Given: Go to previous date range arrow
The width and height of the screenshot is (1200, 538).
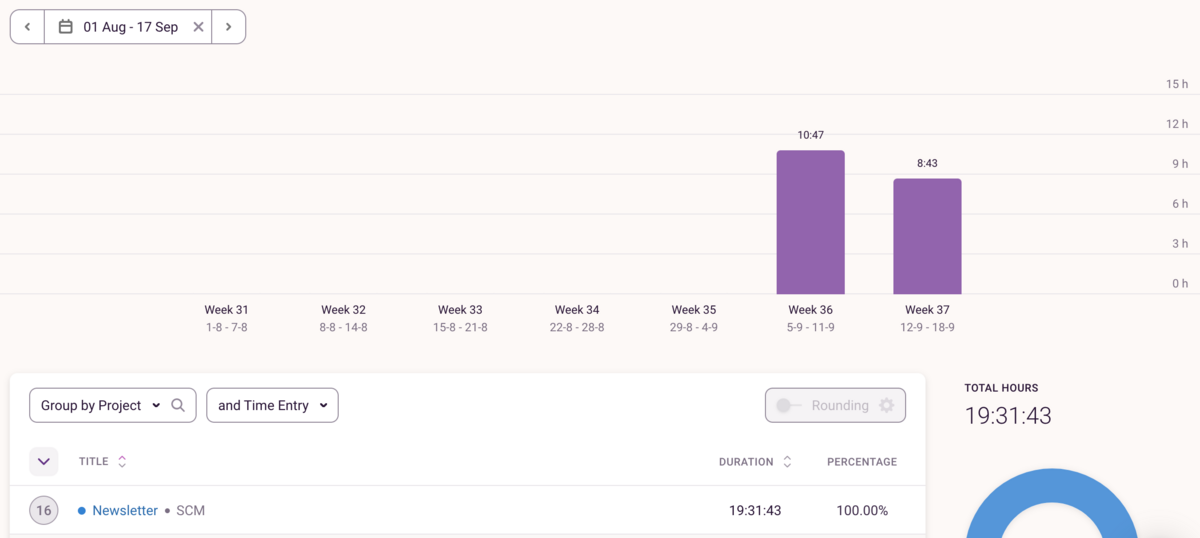Looking at the screenshot, I should 27,27.
